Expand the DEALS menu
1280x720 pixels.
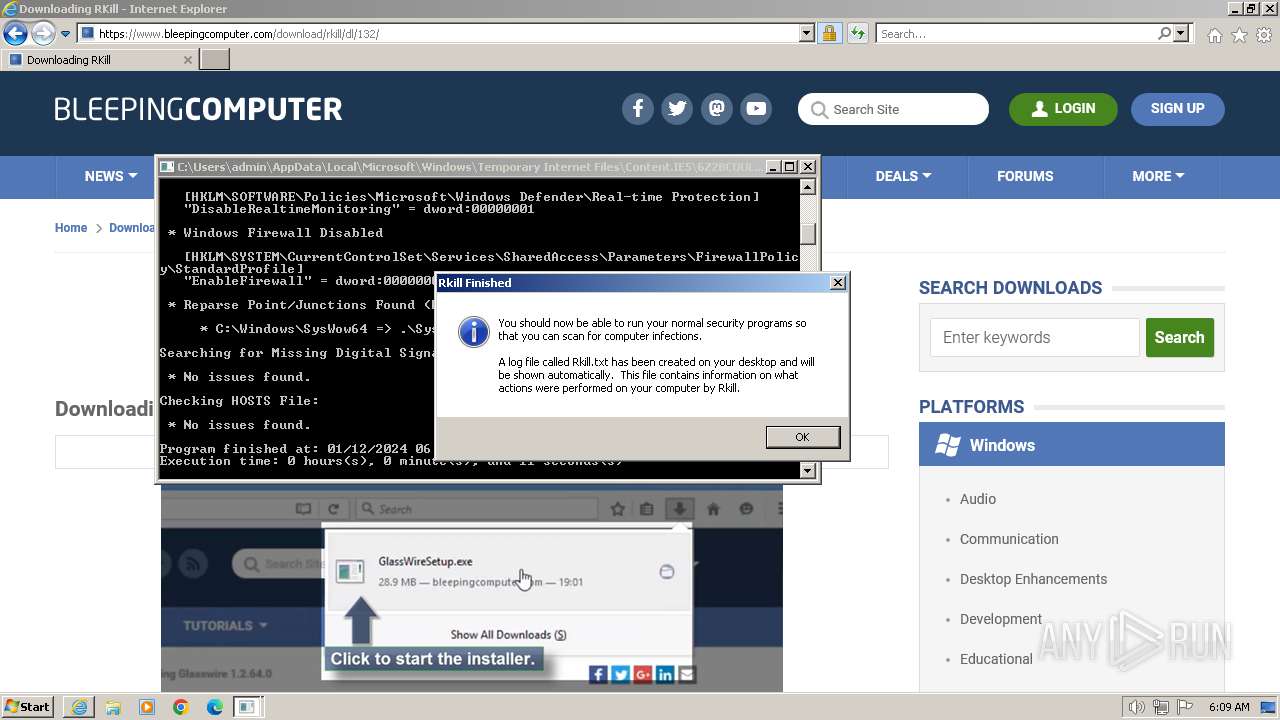903,176
